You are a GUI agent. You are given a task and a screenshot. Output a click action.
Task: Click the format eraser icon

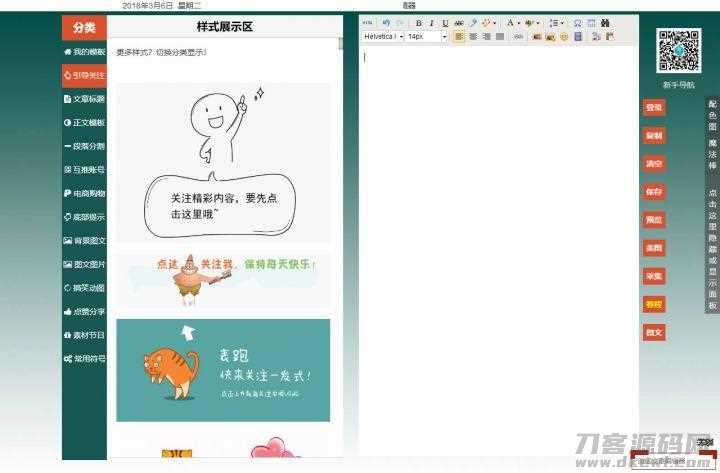[473, 23]
